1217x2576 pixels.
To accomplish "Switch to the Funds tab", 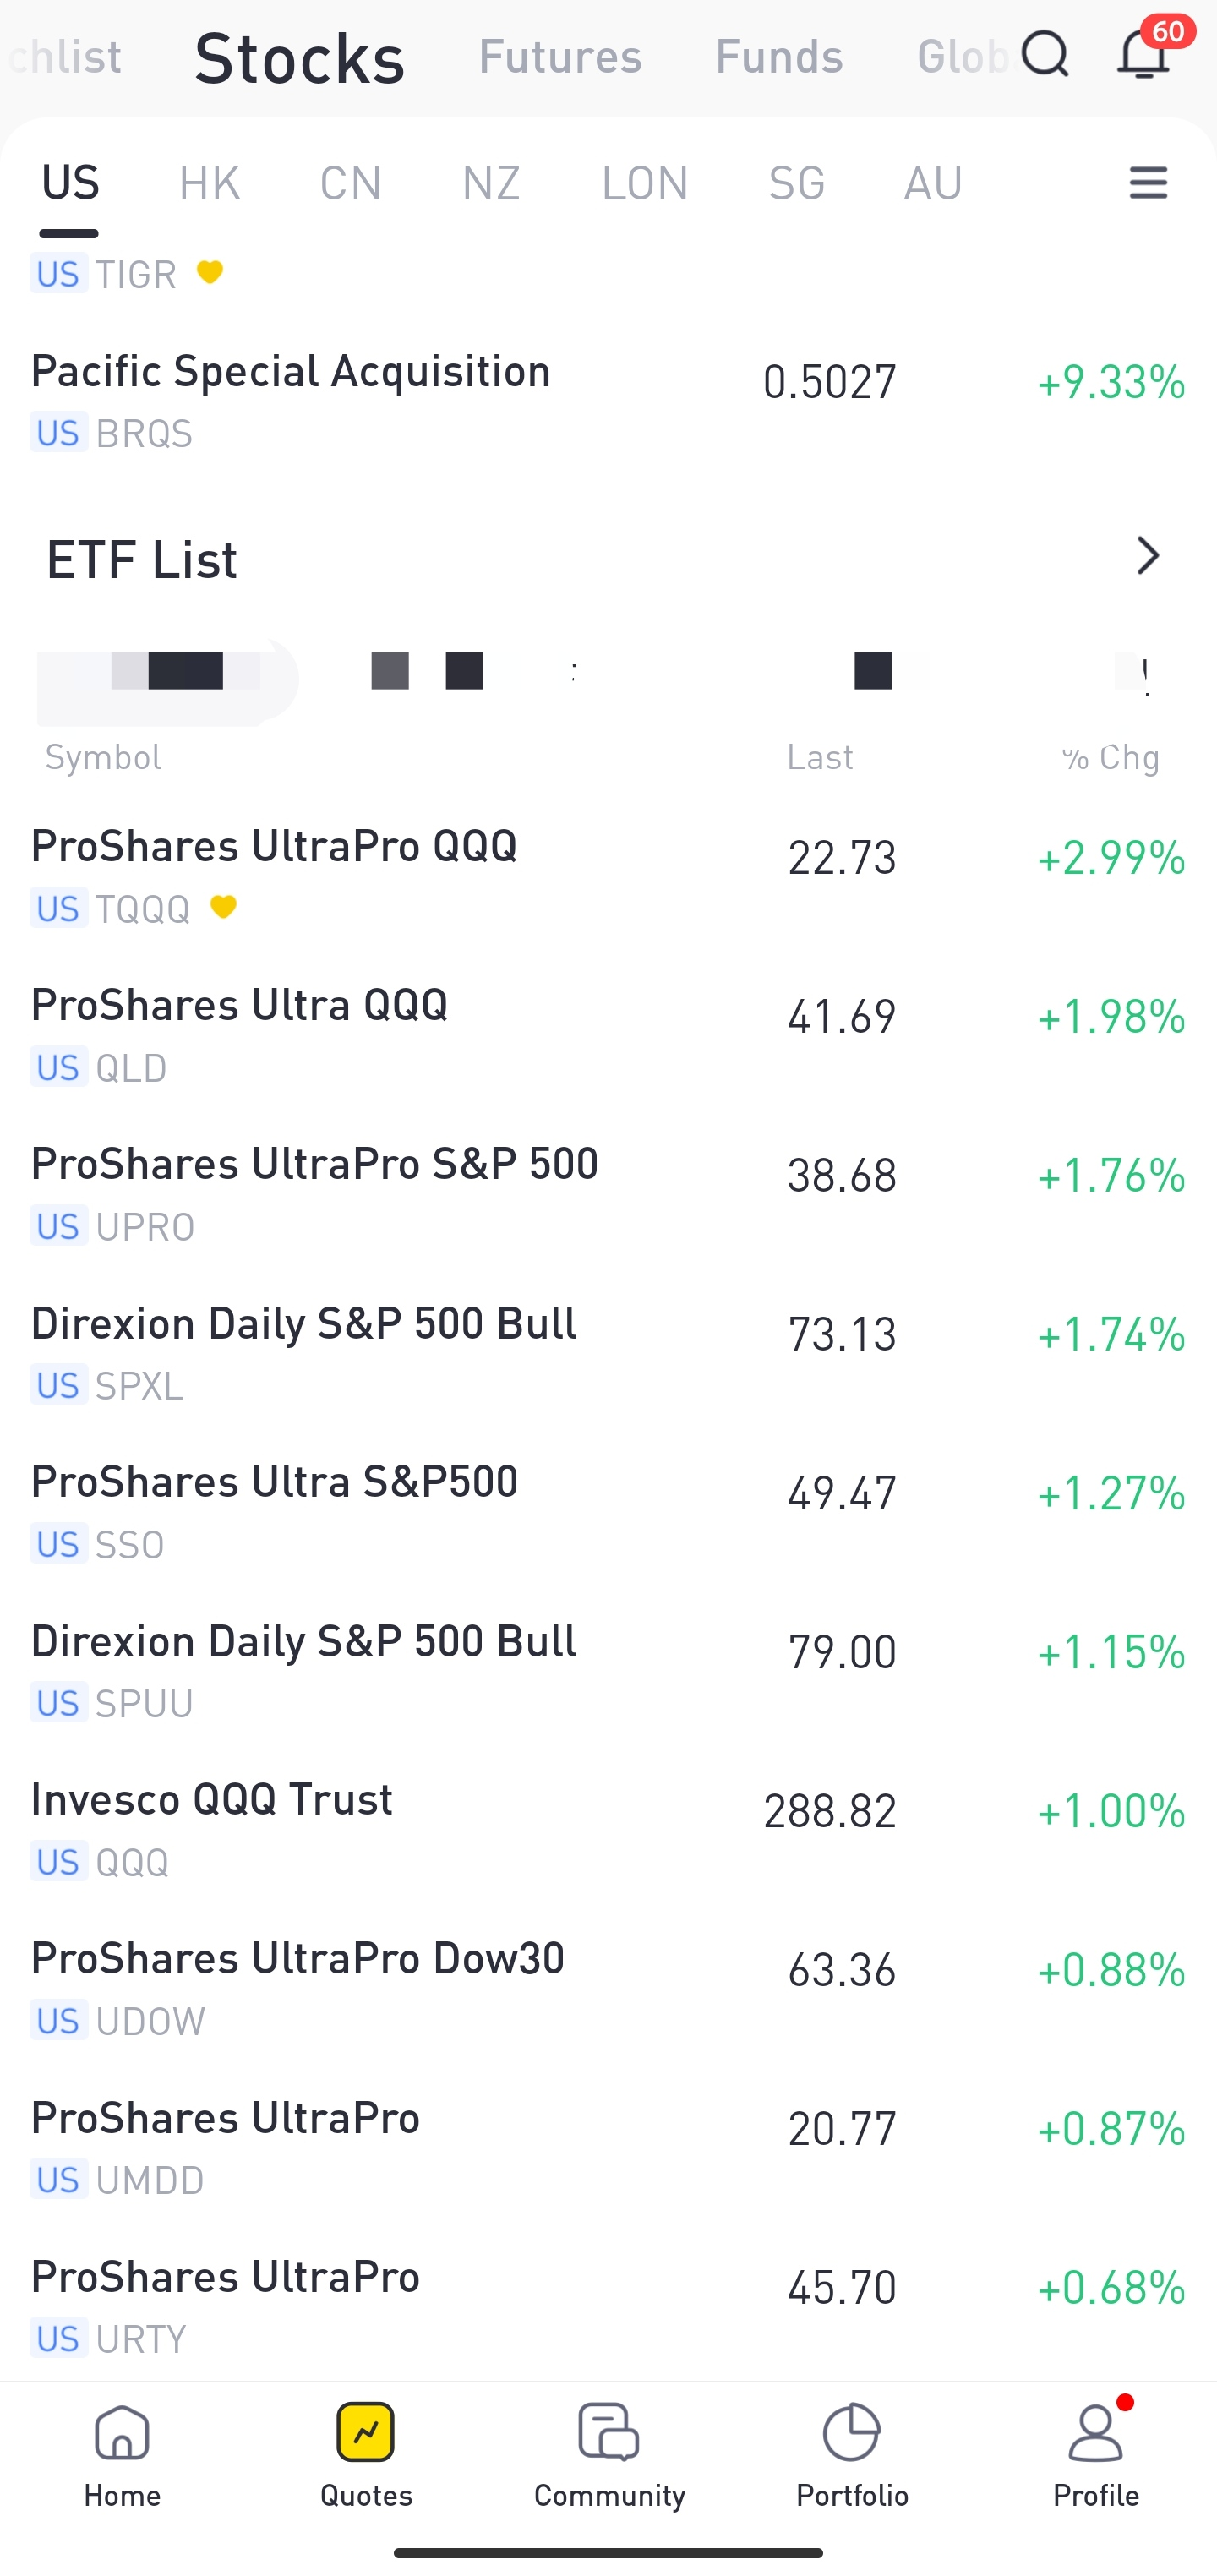I will point(779,56).
